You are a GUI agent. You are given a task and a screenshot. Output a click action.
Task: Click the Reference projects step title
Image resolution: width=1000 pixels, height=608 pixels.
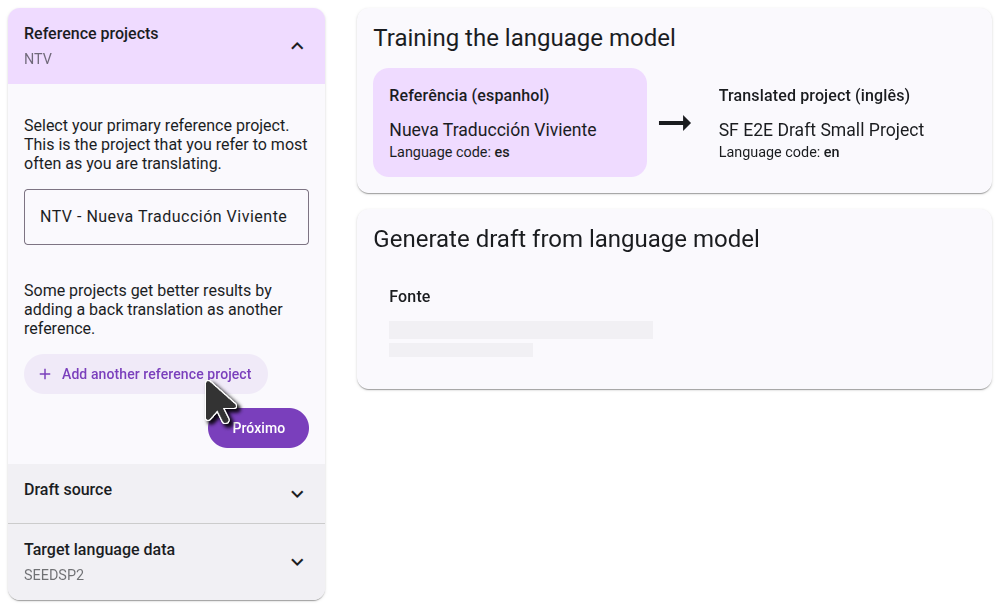pyautogui.click(x=91, y=34)
